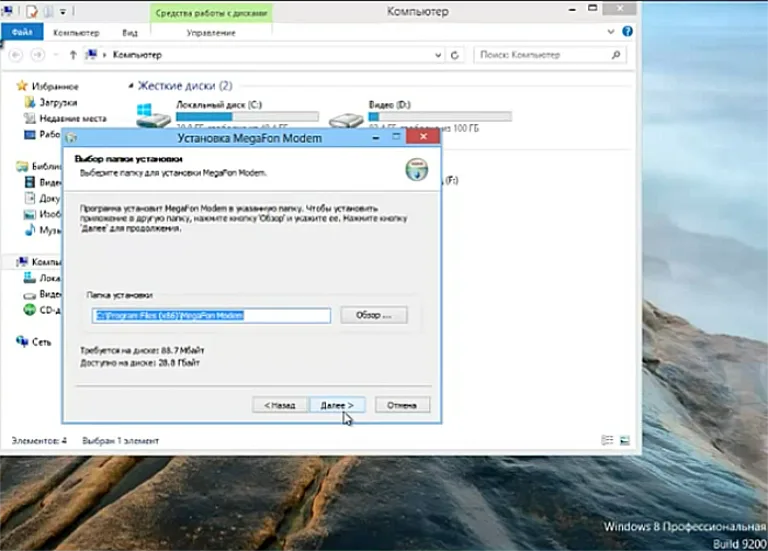Image resolution: width=768 pixels, height=551 pixels.
Task: Go back in Explorer navigation
Action: [16, 55]
